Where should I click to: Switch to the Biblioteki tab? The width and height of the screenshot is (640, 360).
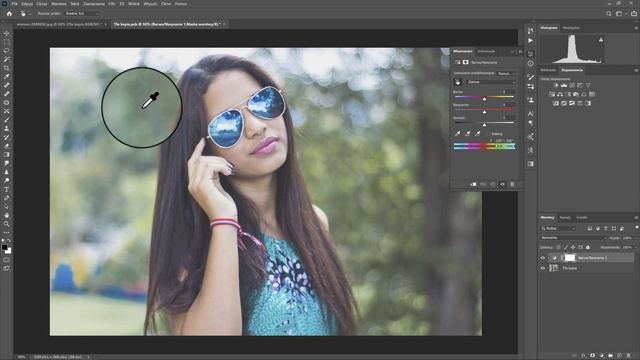pyautogui.click(x=548, y=70)
